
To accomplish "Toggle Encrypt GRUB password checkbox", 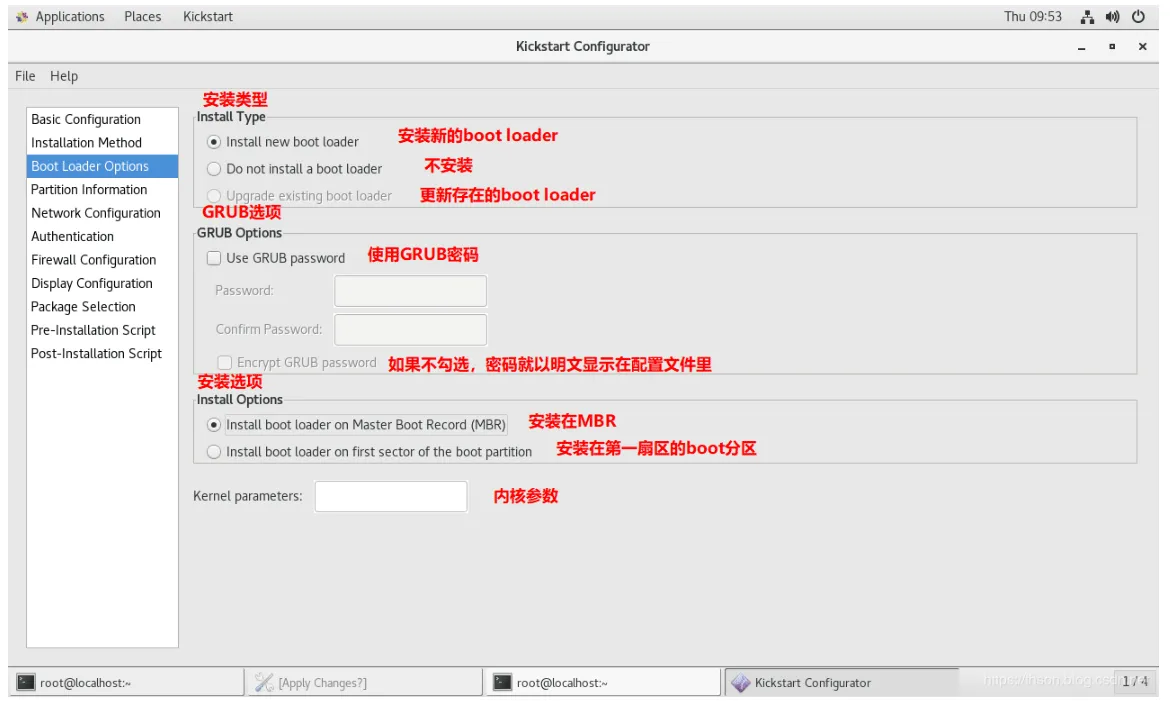I will (x=225, y=363).
